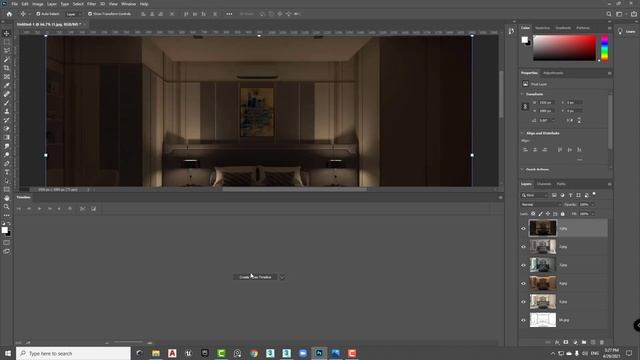The image size is (640, 360).
Task: Collapse the Transform section
Action: coord(522,94)
